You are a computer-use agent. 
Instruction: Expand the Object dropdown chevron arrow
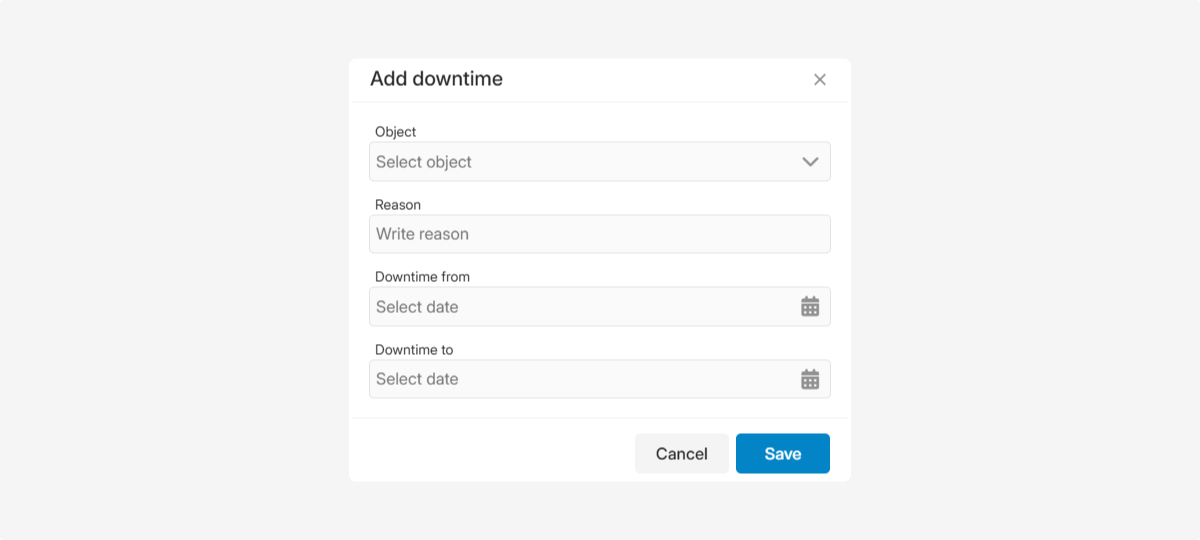point(810,162)
